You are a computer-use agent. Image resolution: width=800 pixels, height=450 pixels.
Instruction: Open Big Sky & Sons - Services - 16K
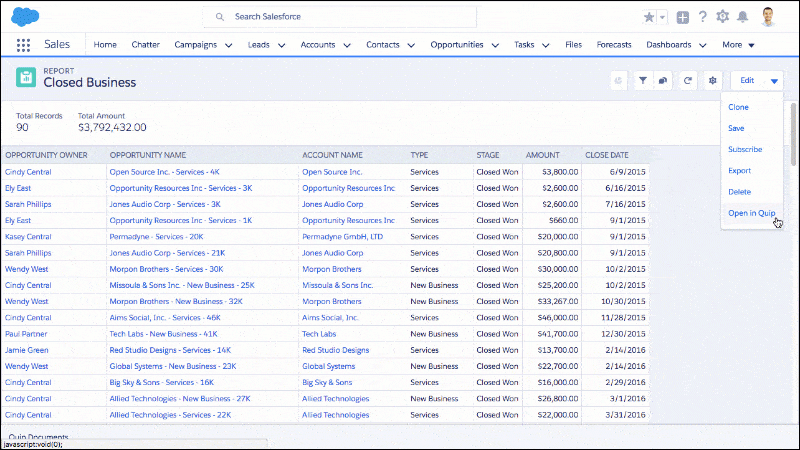pos(161,383)
